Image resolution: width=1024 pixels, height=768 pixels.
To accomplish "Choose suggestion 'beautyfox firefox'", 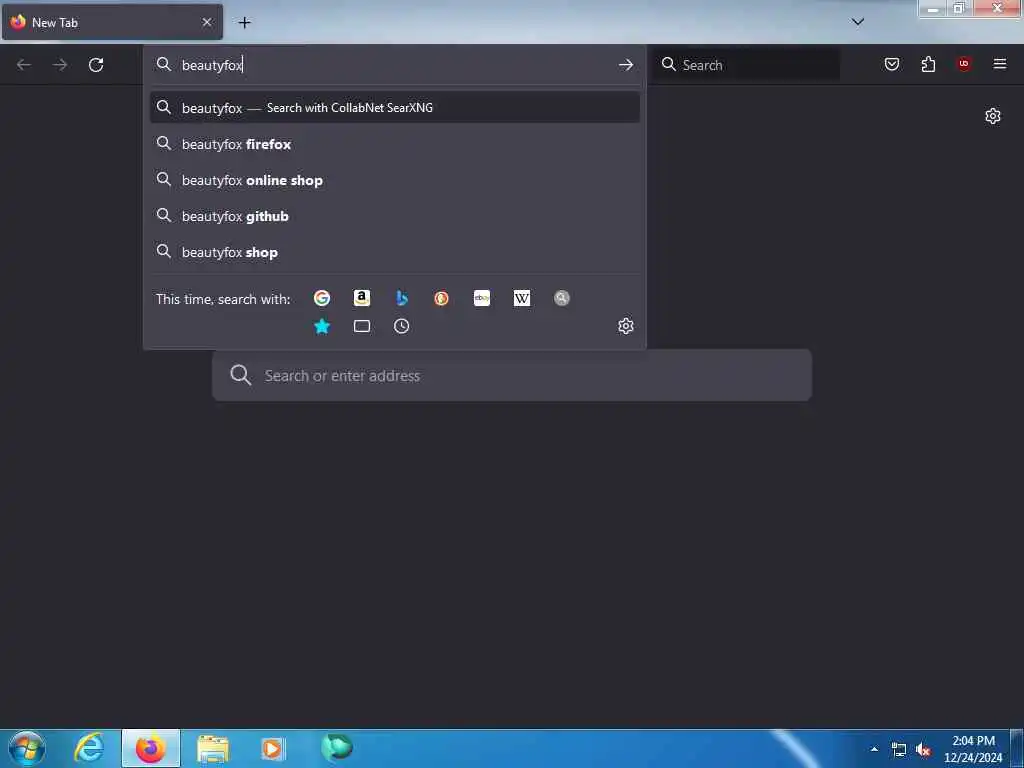I will click(x=394, y=144).
